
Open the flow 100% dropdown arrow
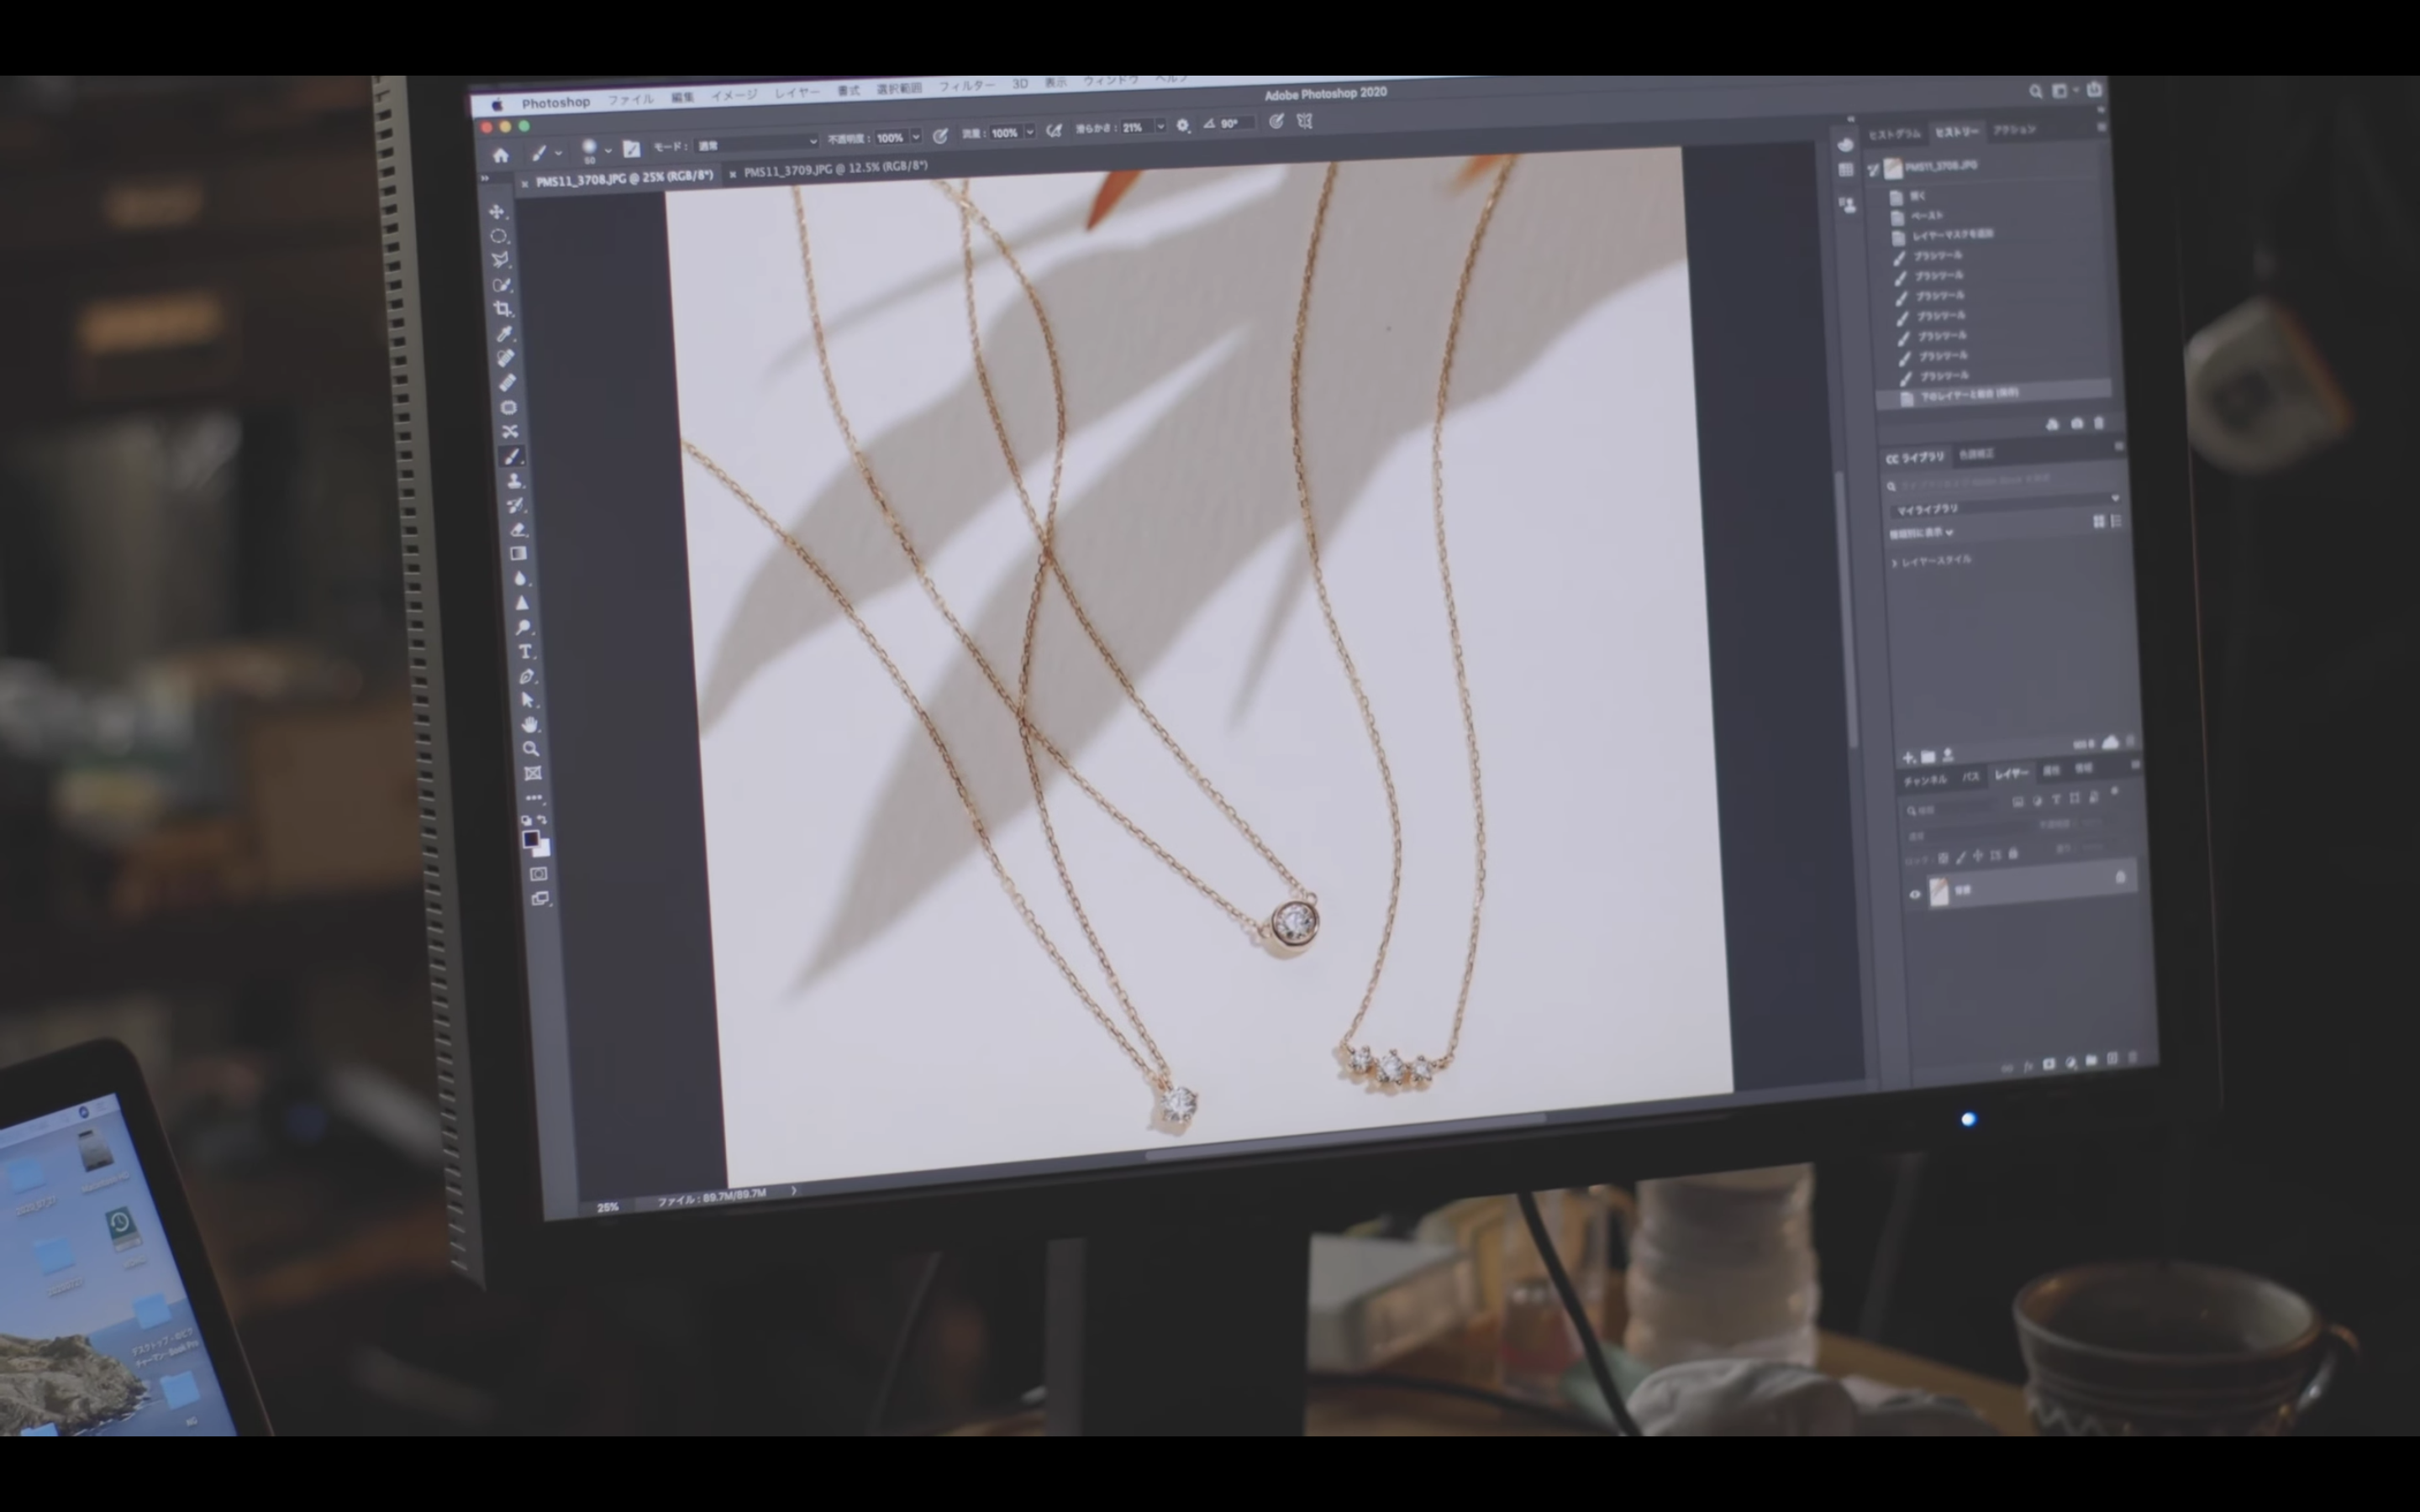(1029, 132)
